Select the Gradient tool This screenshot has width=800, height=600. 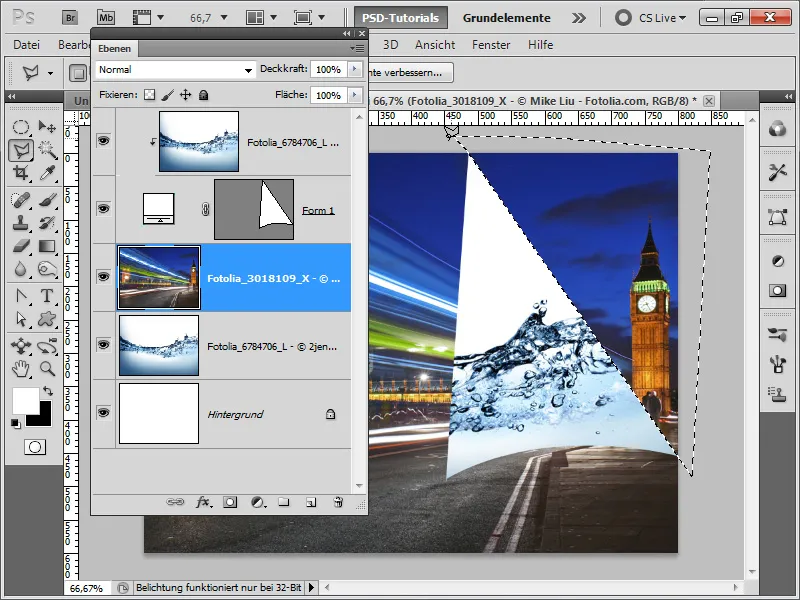(47, 246)
